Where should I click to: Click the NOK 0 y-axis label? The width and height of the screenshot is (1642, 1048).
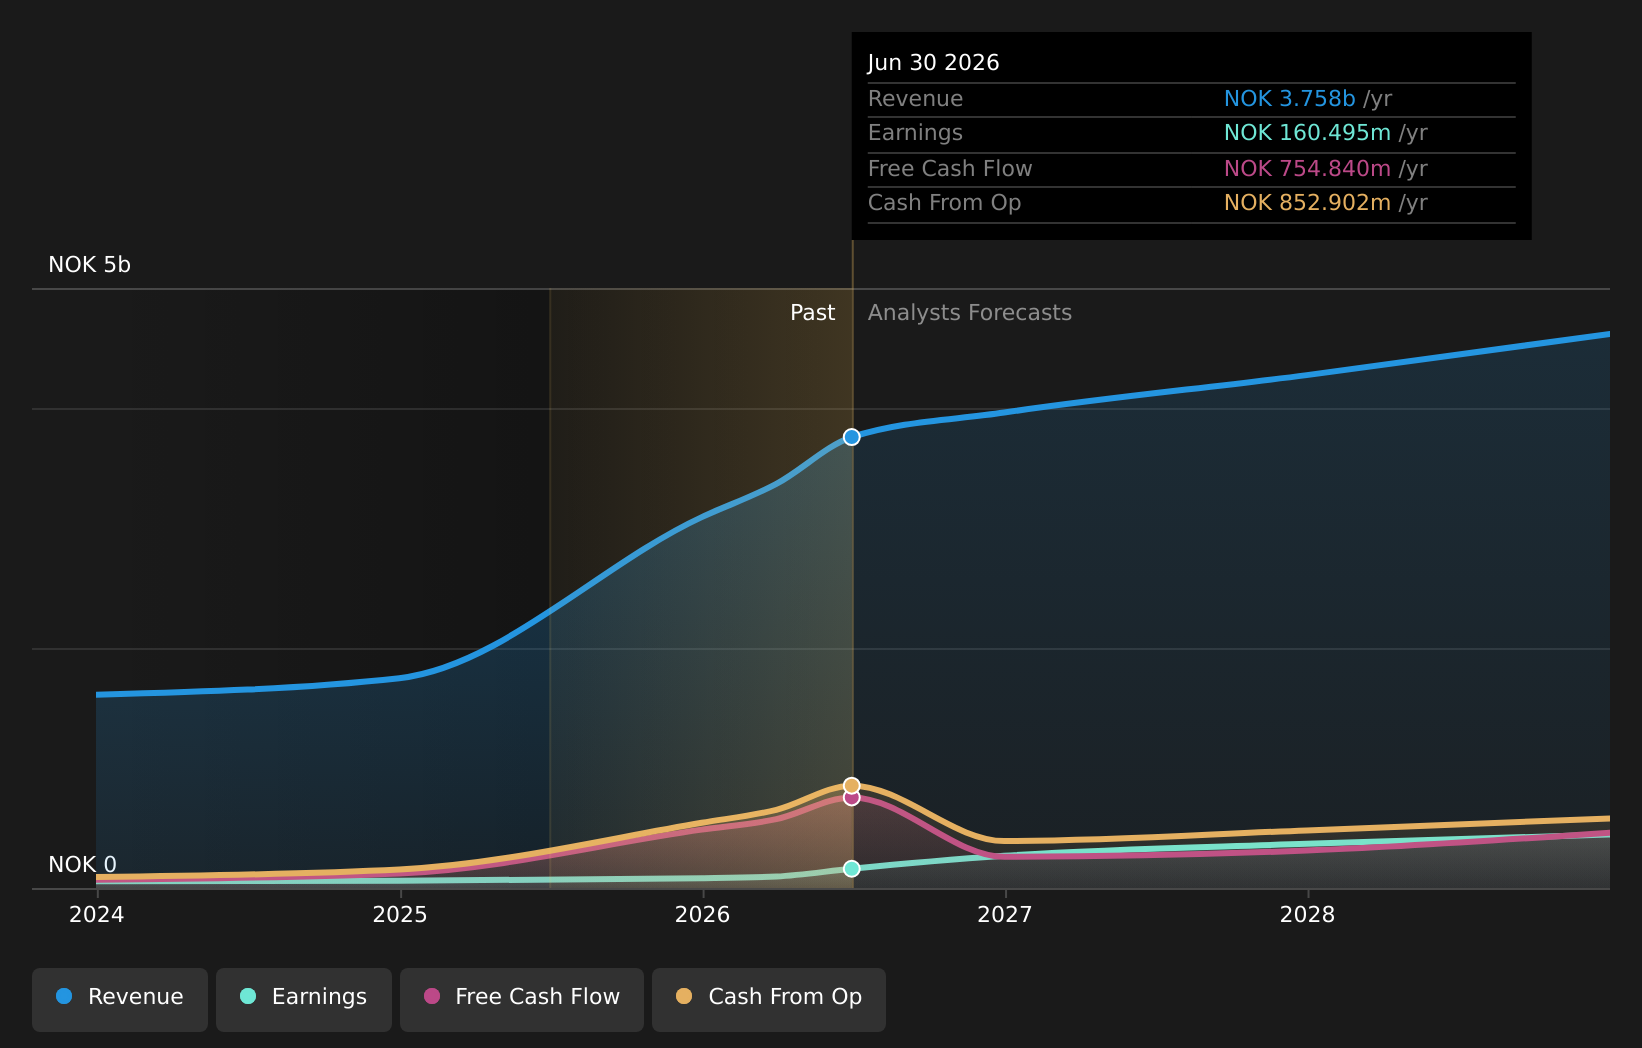pos(83,864)
